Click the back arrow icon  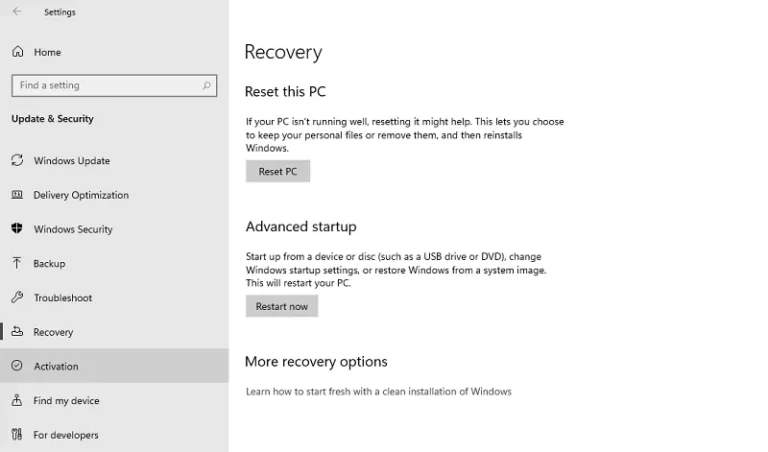(x=17, y=11)
